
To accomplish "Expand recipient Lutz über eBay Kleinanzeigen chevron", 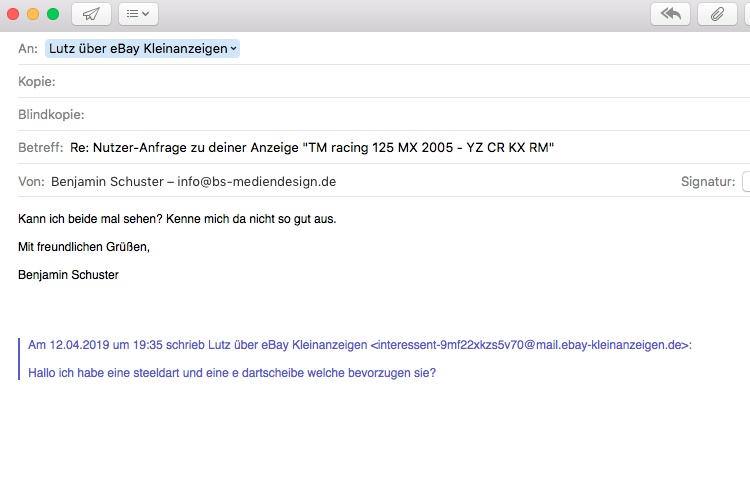I will coord(233,49).
